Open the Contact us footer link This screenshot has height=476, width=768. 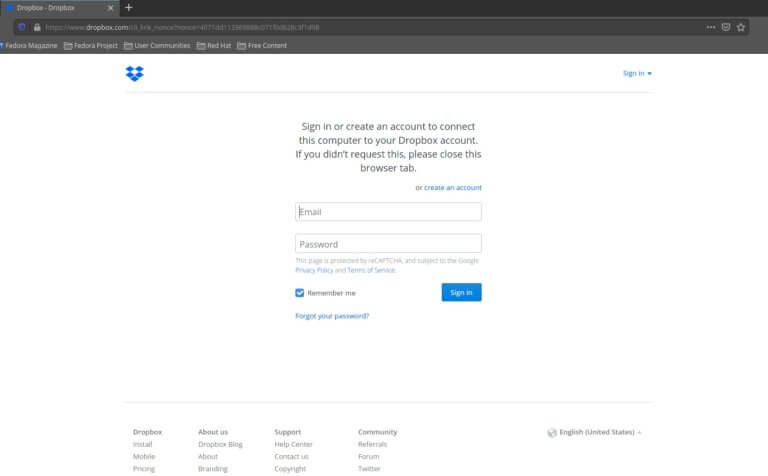291,456
